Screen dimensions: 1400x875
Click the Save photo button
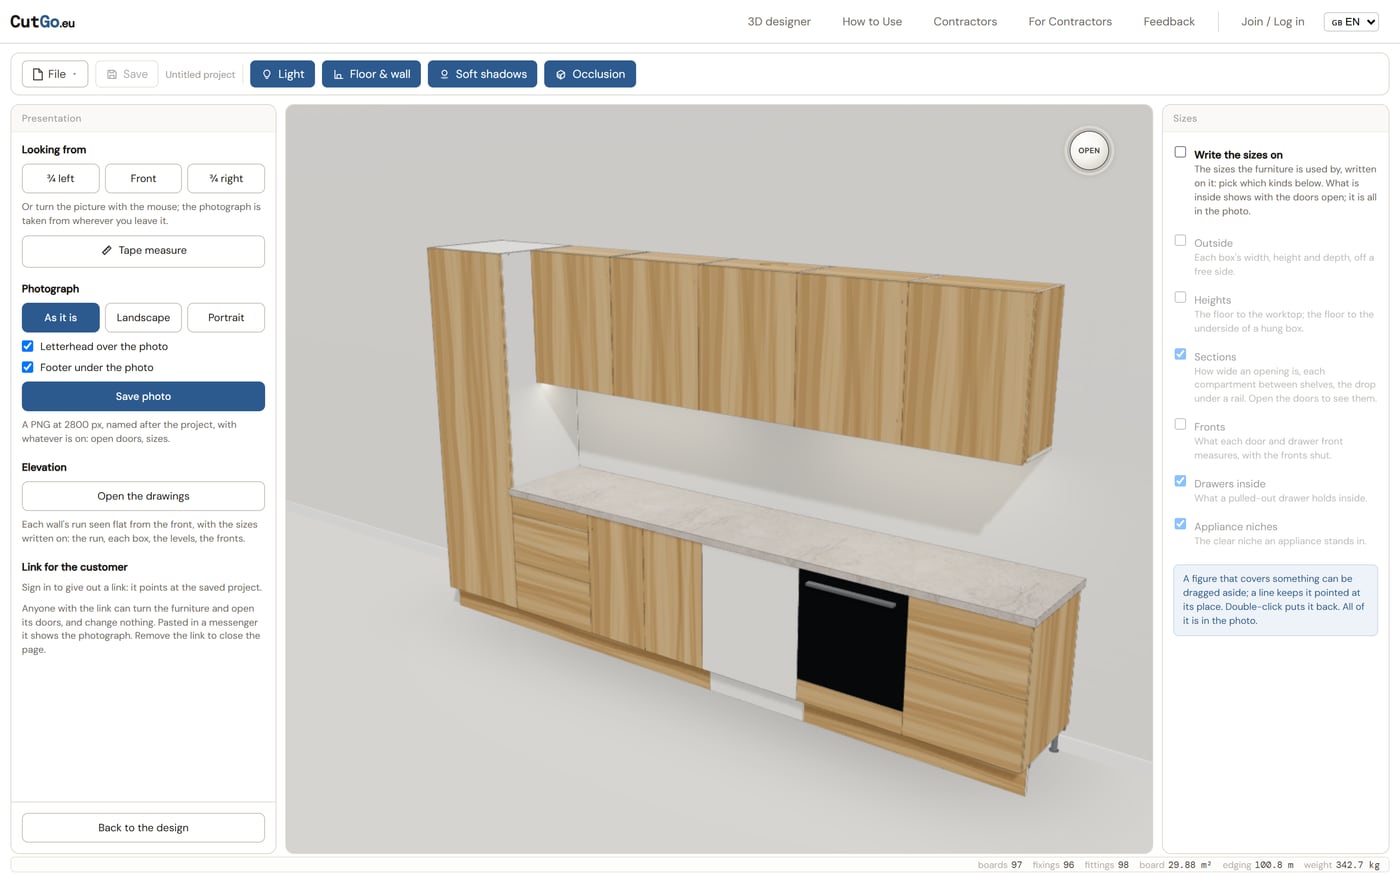click(143, 396)
